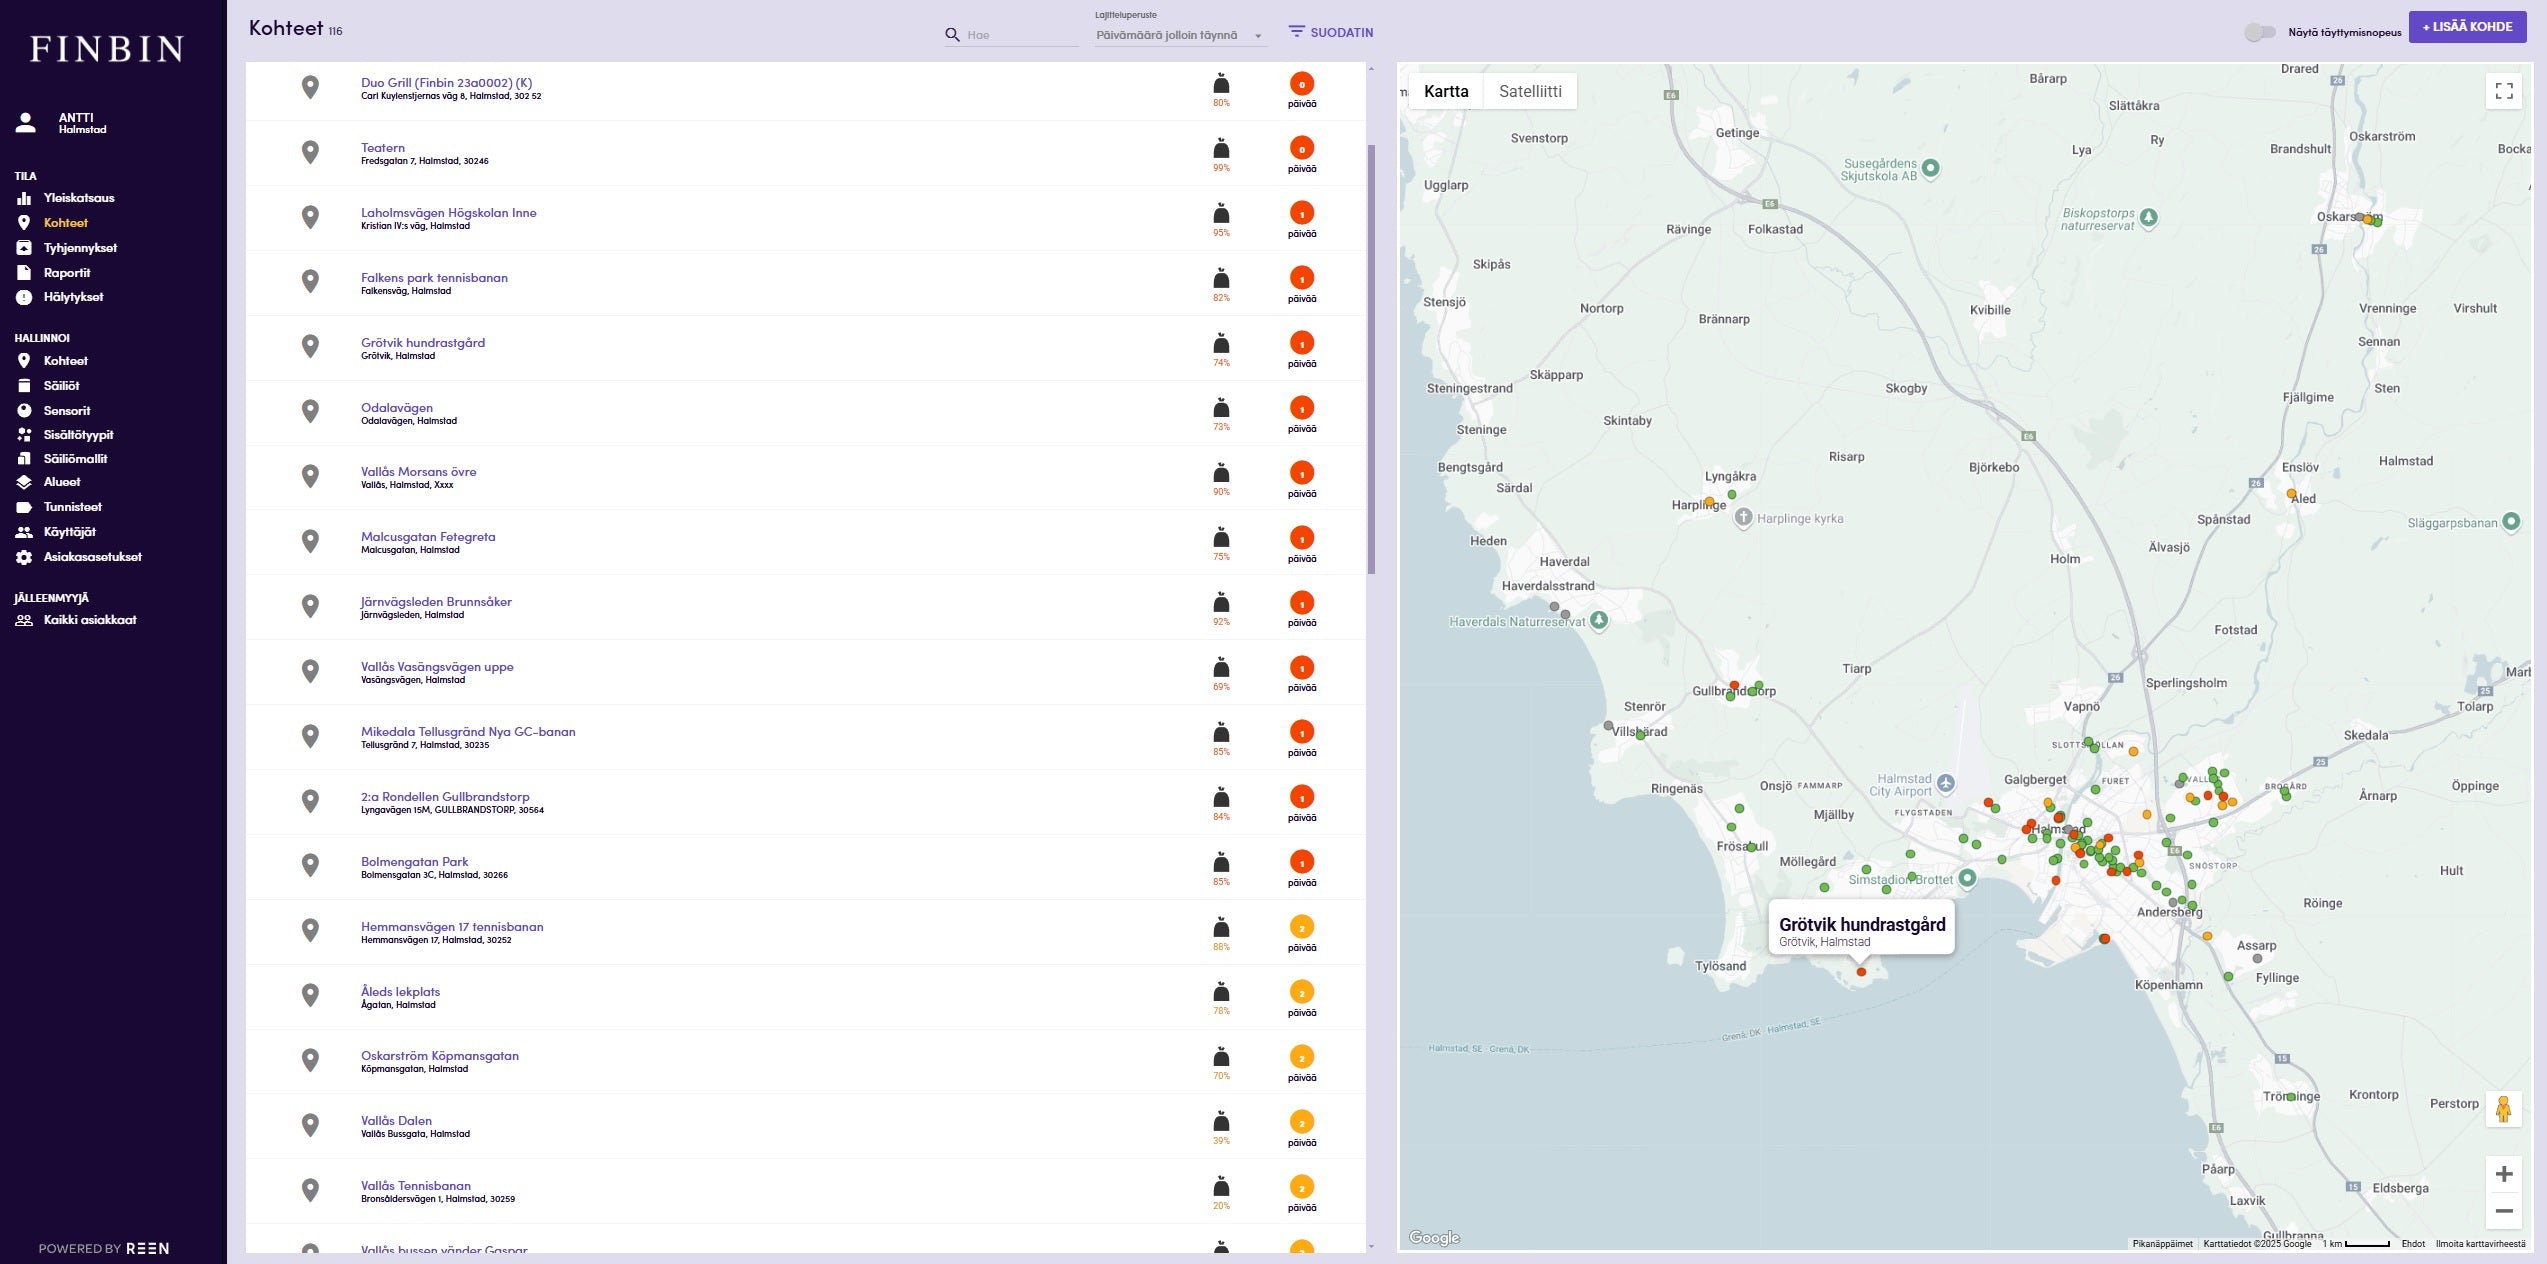The image size is (2547, 1264).
Task: Click the search magnifier icon
Action: click(x=952, y=35)
